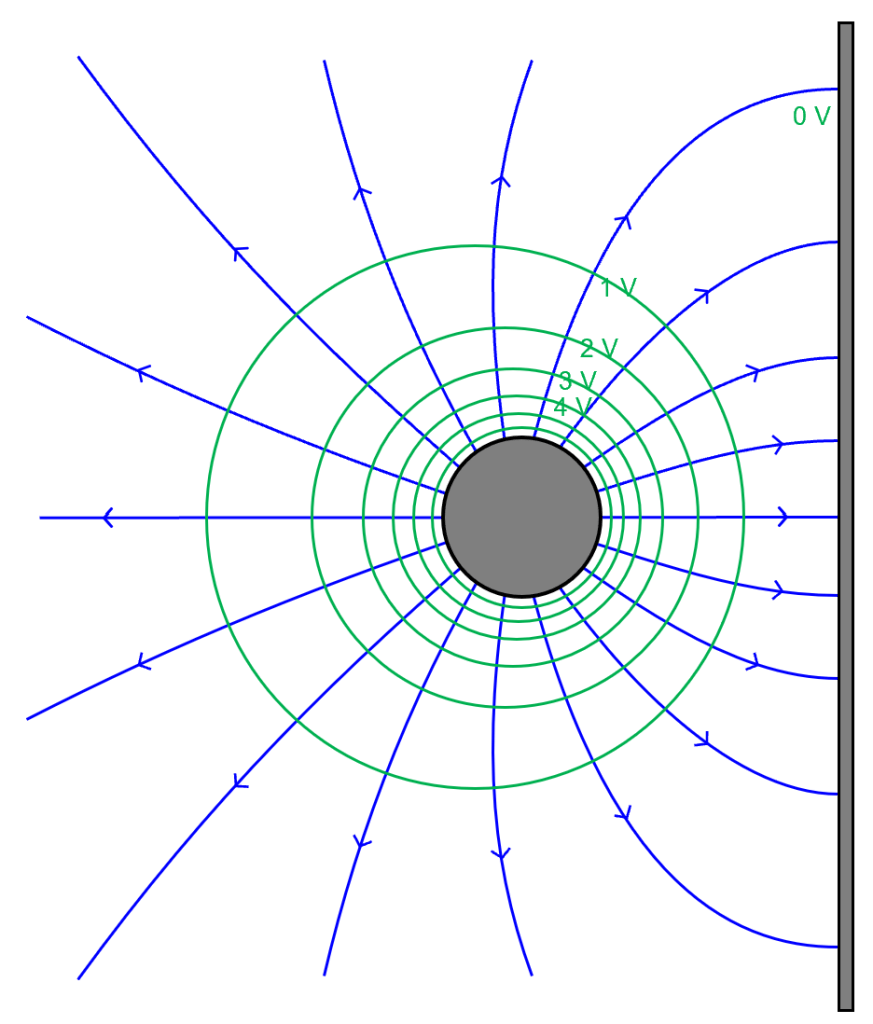Click the "0 V" label near the plate
The height and width of the screenshot is (1024, 873).
click(811, 117)
